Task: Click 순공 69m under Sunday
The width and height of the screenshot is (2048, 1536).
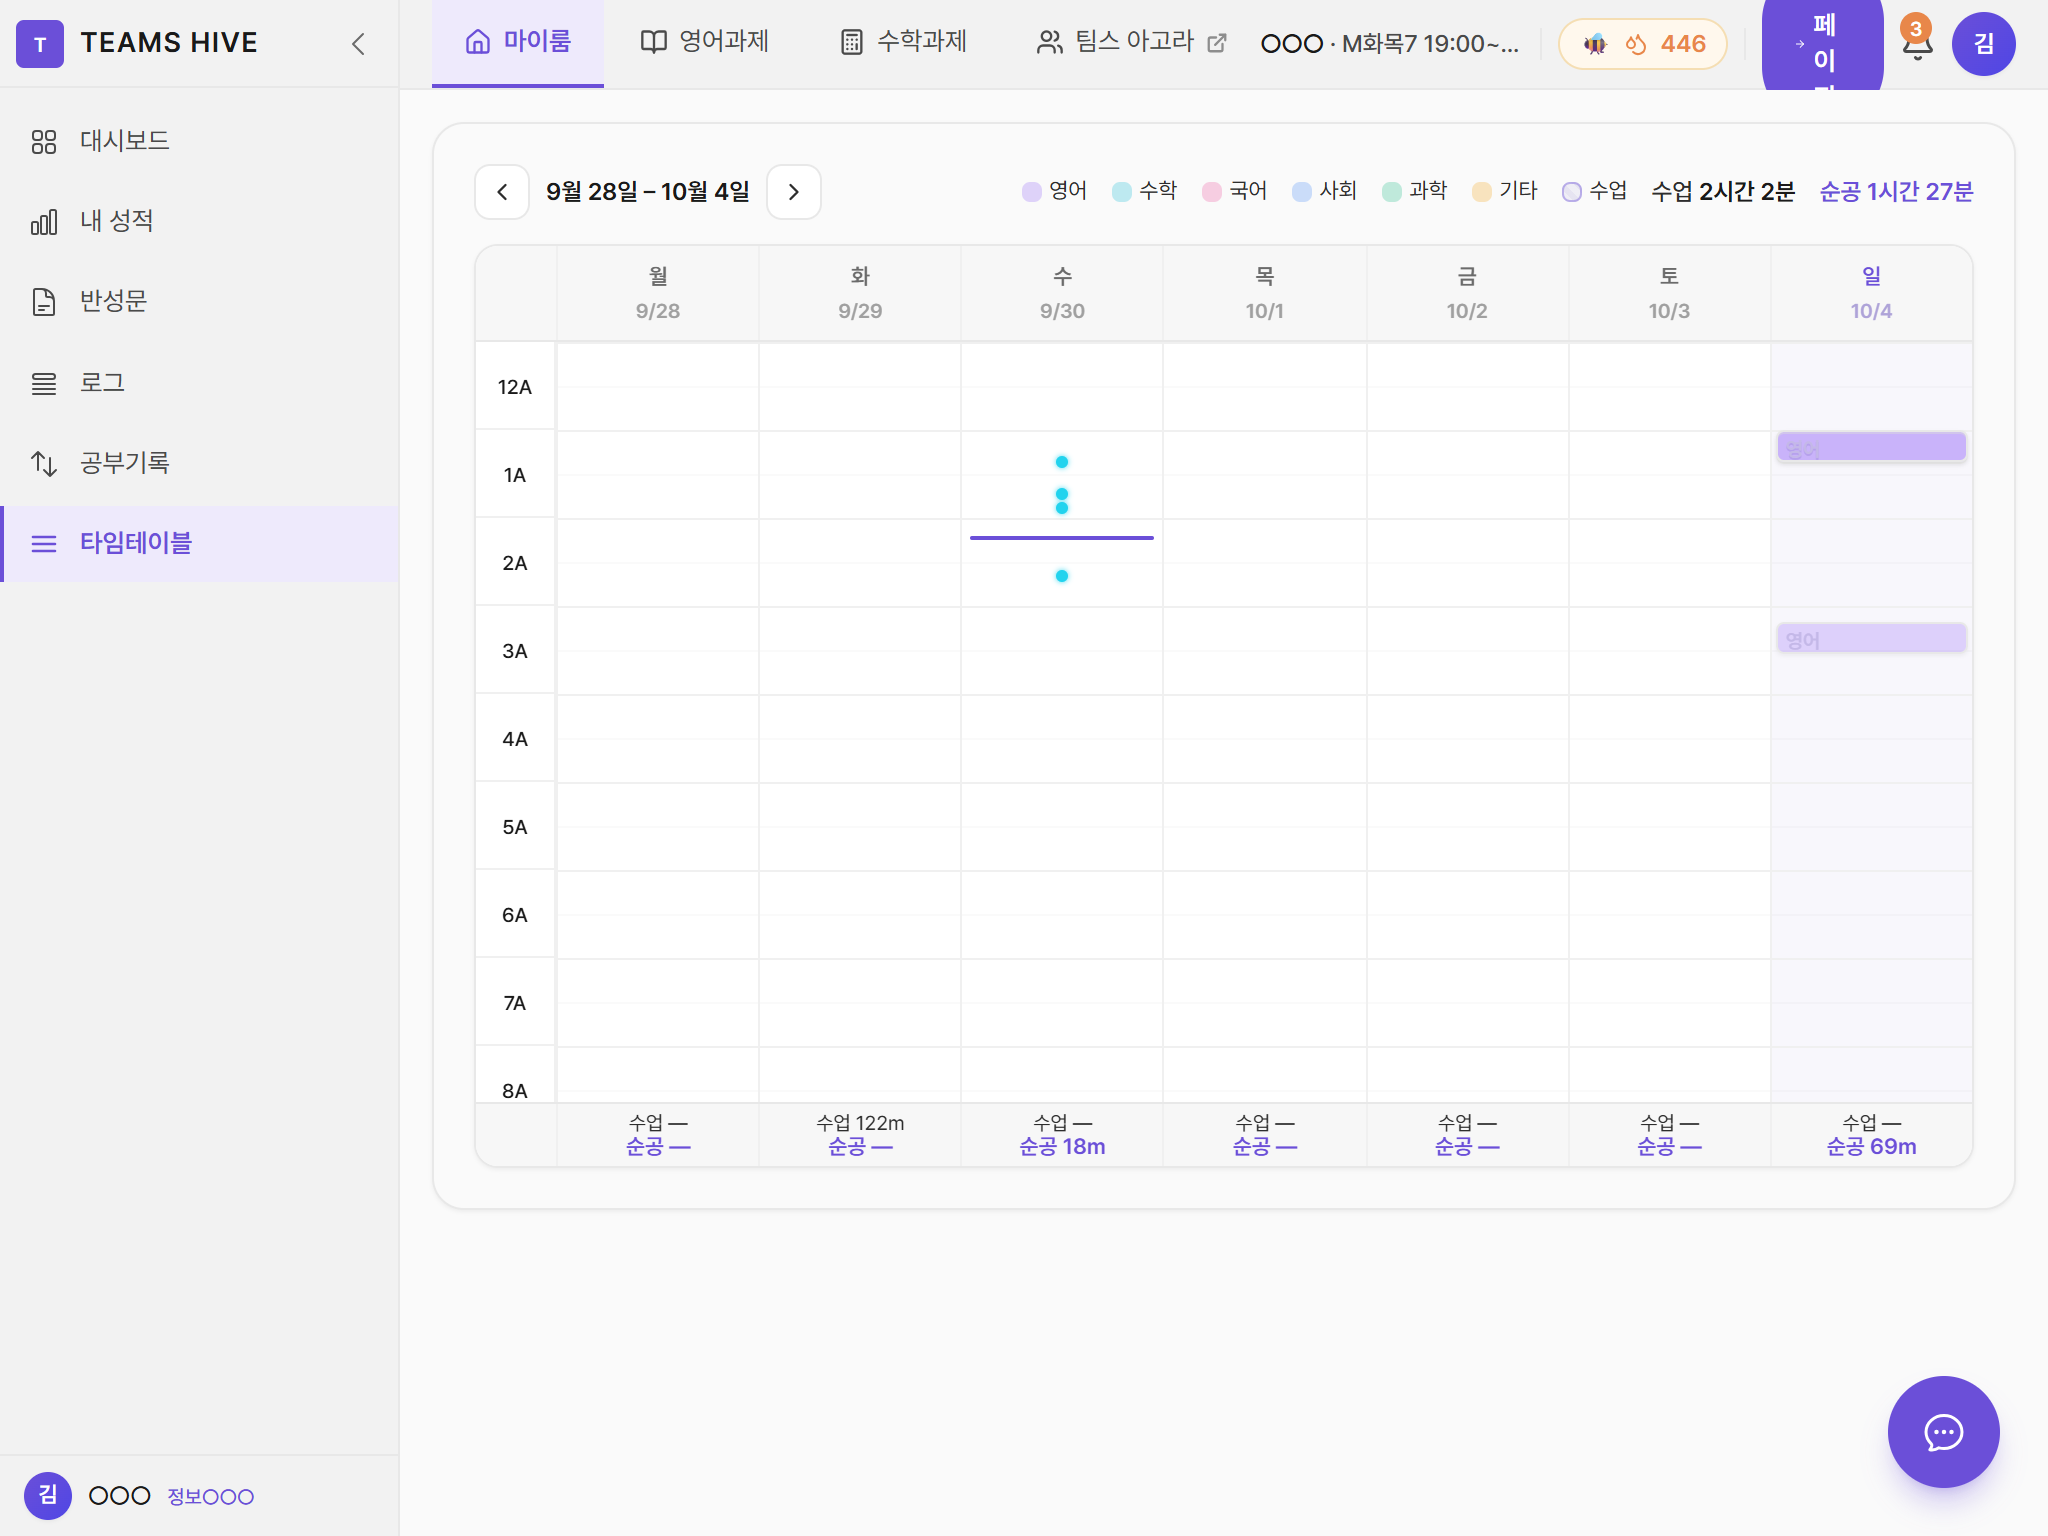Action: 1871,1147
